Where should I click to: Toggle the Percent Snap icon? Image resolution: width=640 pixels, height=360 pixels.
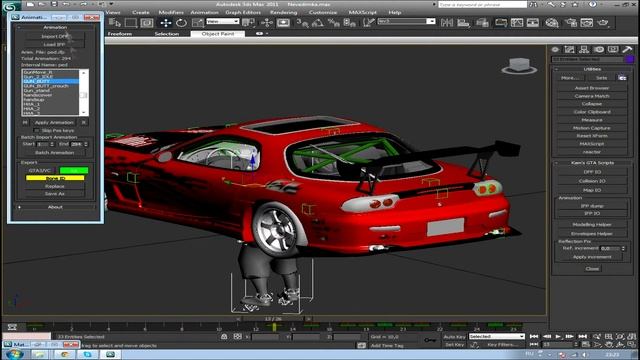click(x=333, y=22)
